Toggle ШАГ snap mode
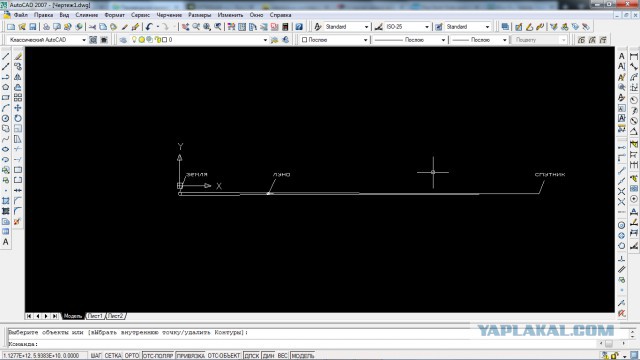This screenshot has height=360, width=640. coord(96,356)
